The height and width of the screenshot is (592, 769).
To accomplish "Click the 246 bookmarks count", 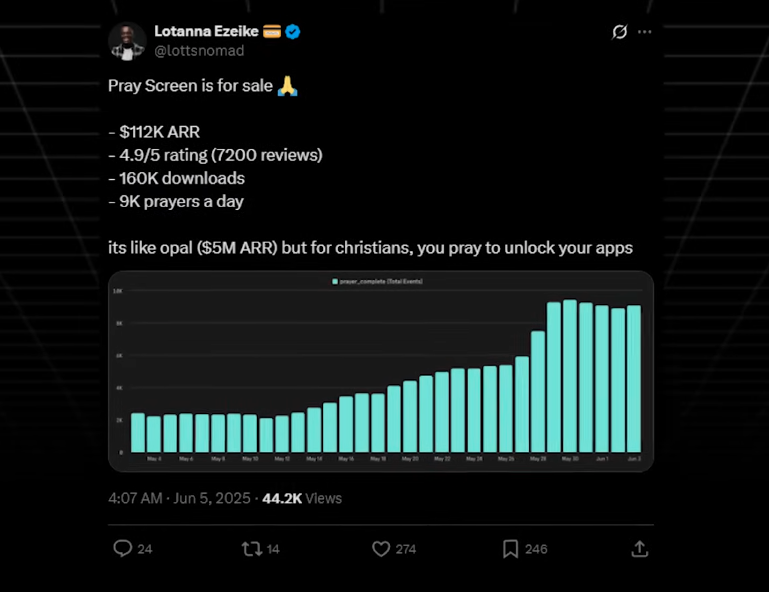I will tap(536, 549).
